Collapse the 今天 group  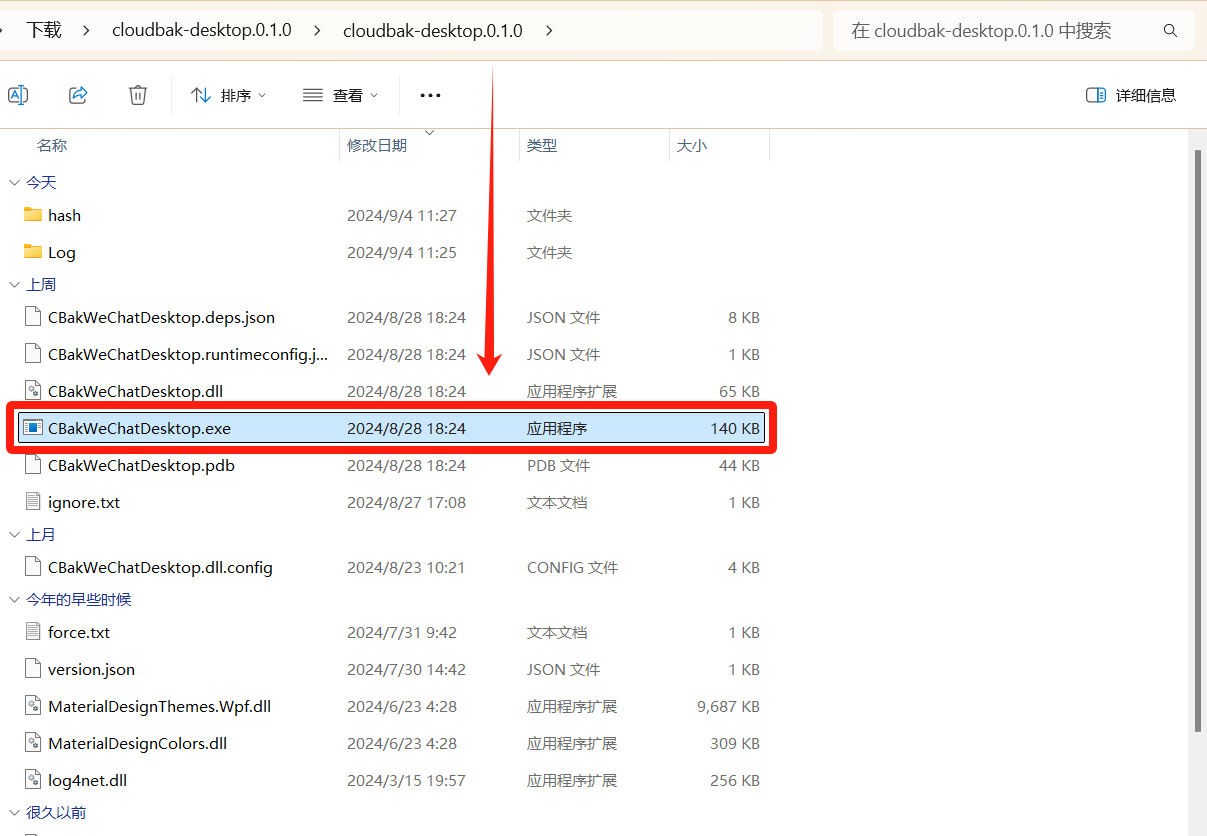(14, 182)
